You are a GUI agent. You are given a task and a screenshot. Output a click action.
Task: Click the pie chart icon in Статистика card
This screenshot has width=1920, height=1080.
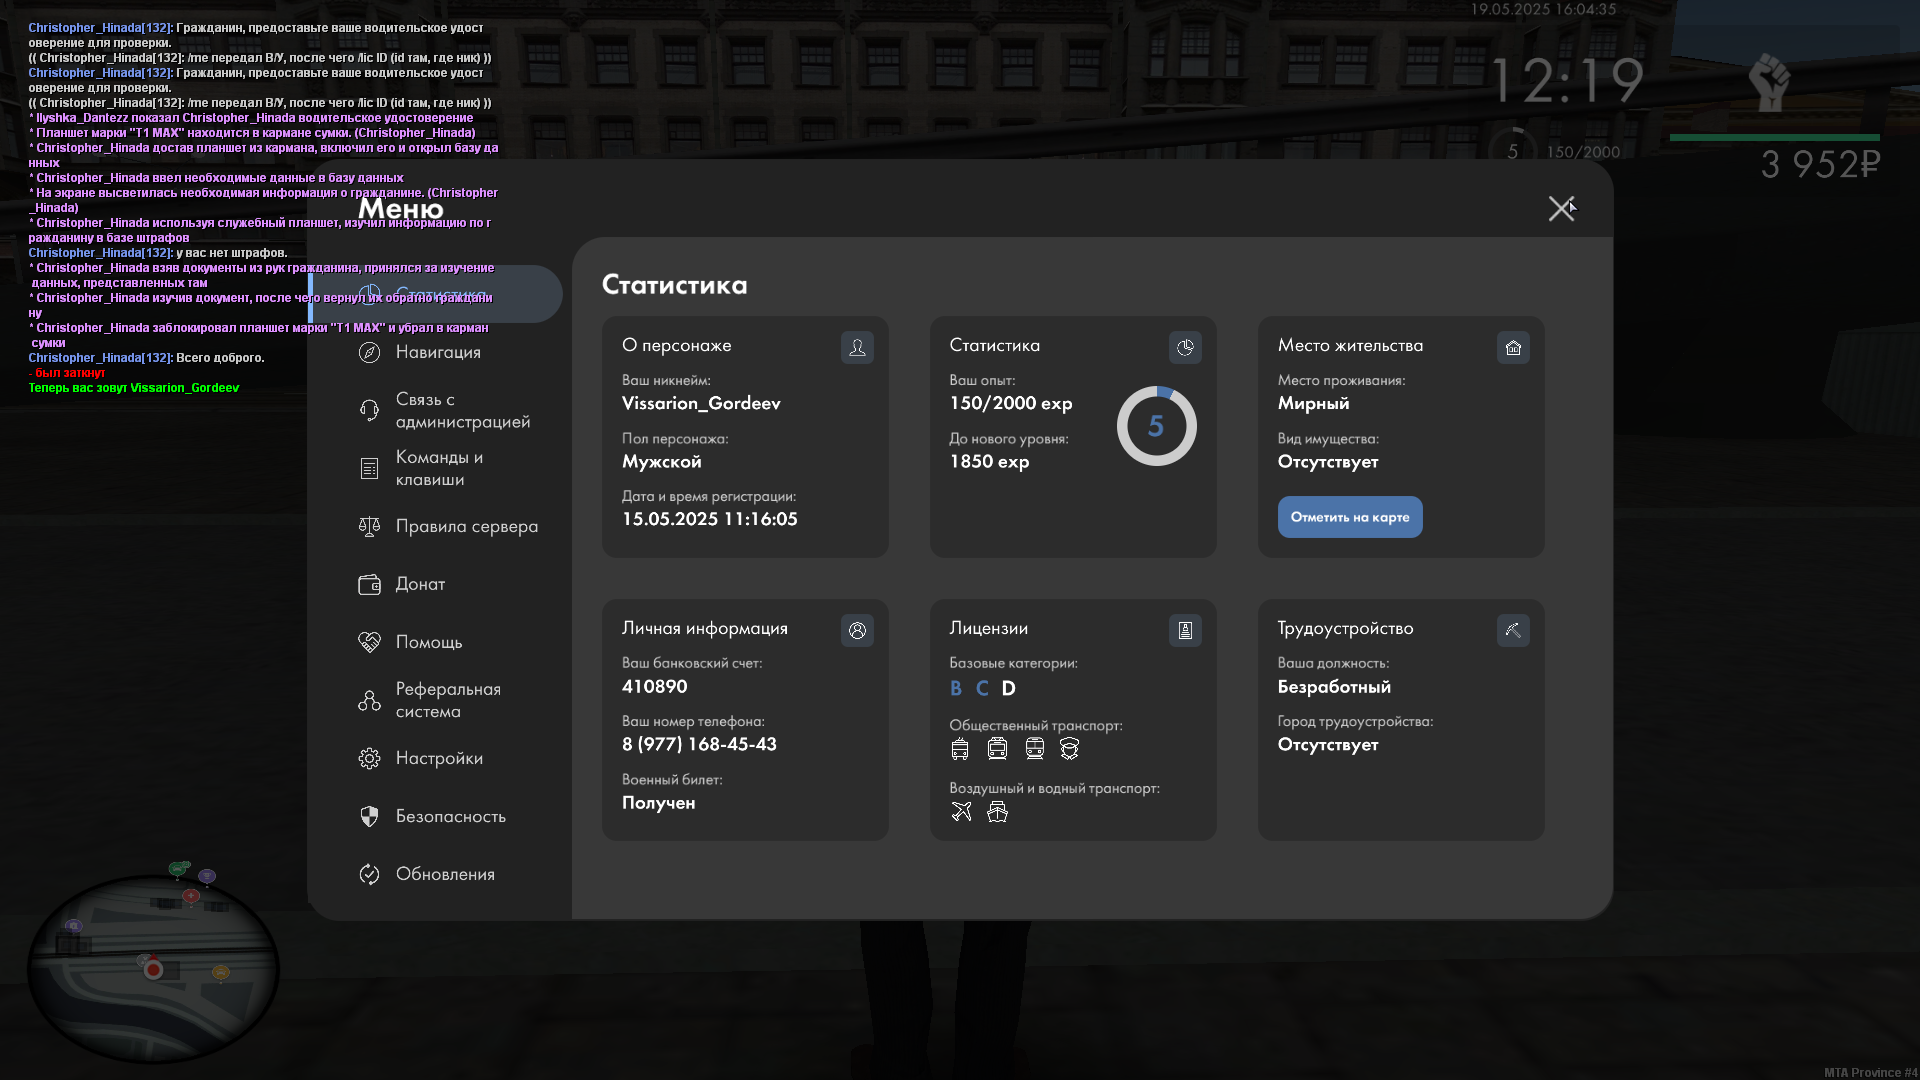pos(1185,347)
